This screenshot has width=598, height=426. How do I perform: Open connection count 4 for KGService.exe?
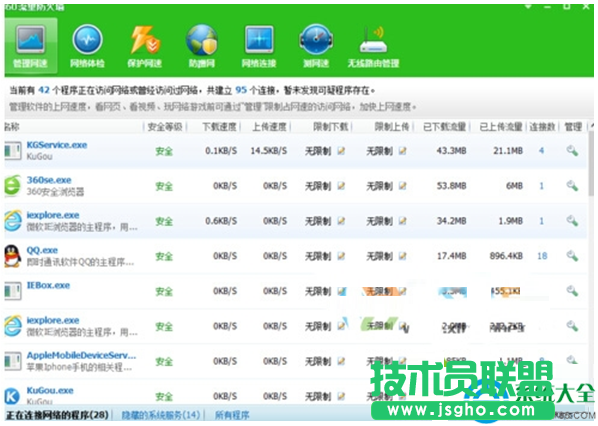point(541,151)
